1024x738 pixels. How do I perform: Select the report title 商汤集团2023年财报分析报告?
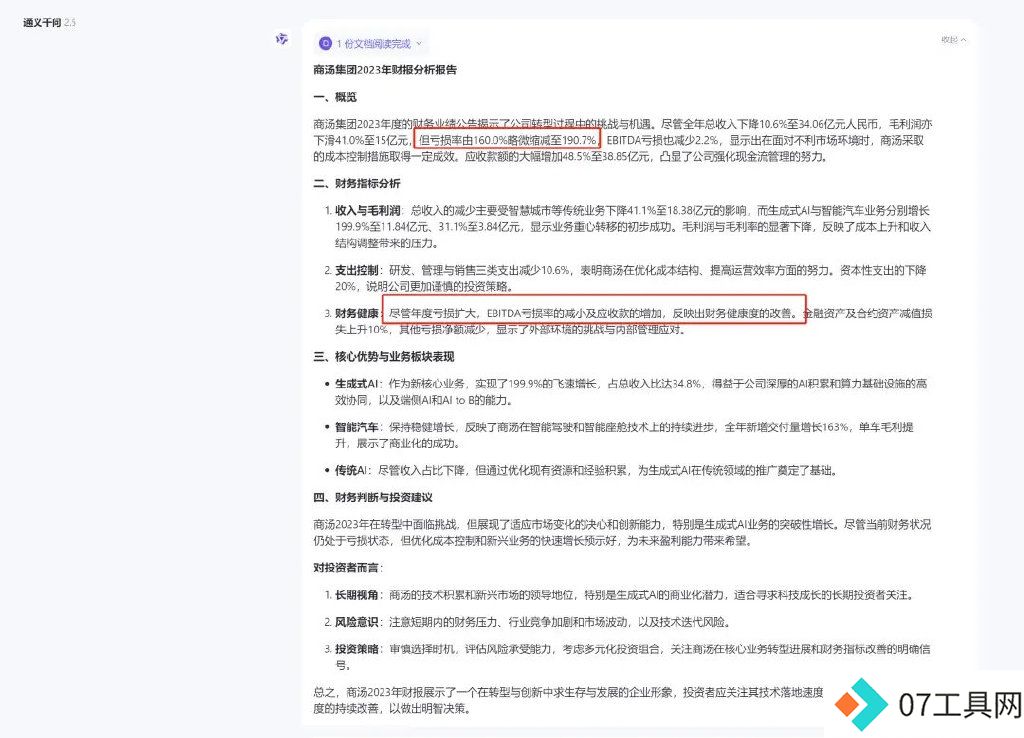(x=385, y=70)
